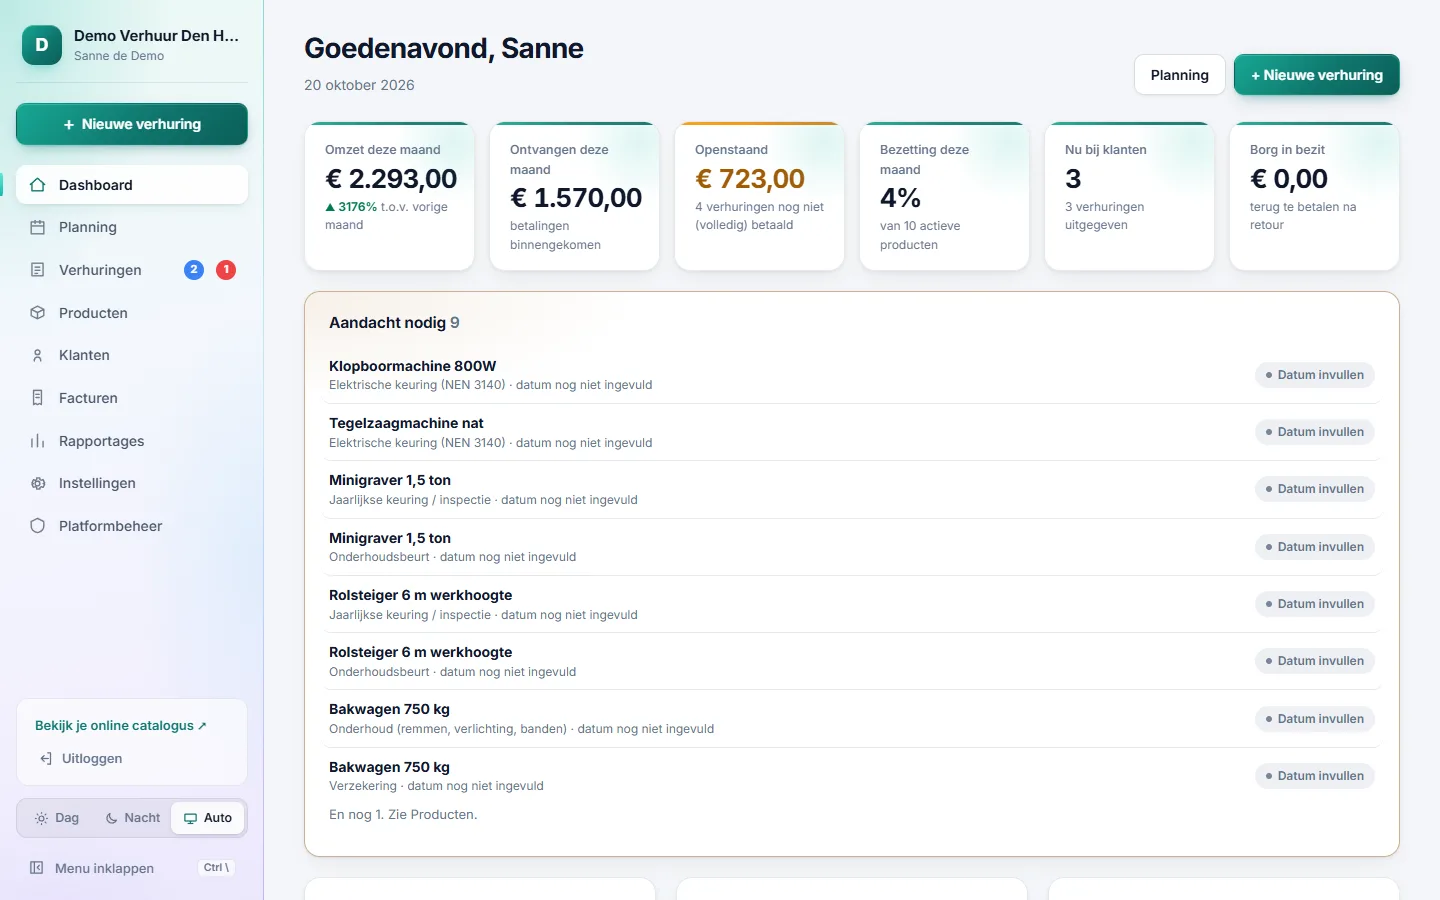Click the '20 oktober 2026' date text

click(x=359, y=85)
